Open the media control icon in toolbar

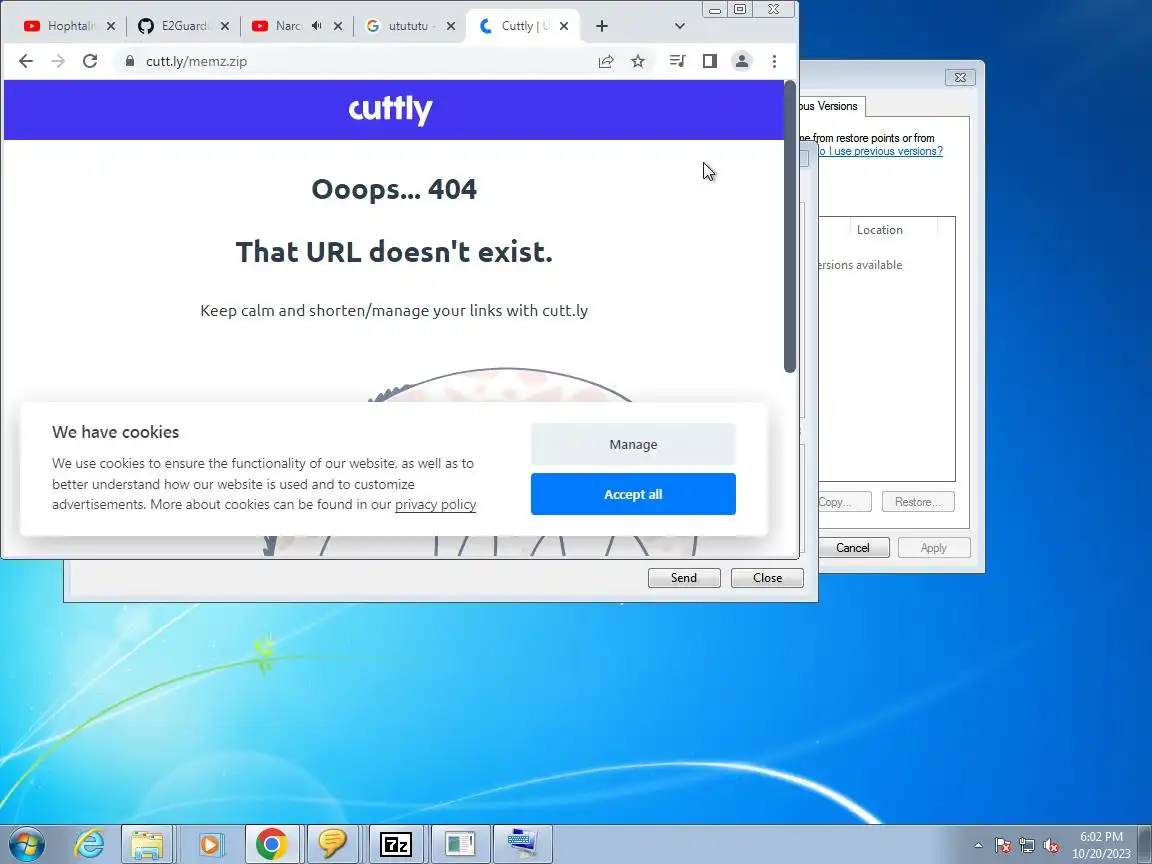pyautogui.click(x=677, y=61)
